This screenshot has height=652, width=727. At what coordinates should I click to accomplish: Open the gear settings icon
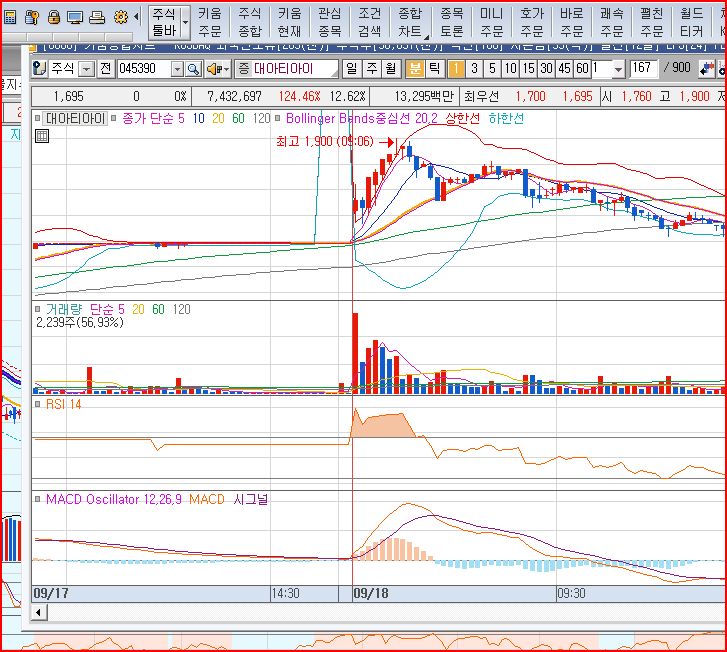point(121,17)
